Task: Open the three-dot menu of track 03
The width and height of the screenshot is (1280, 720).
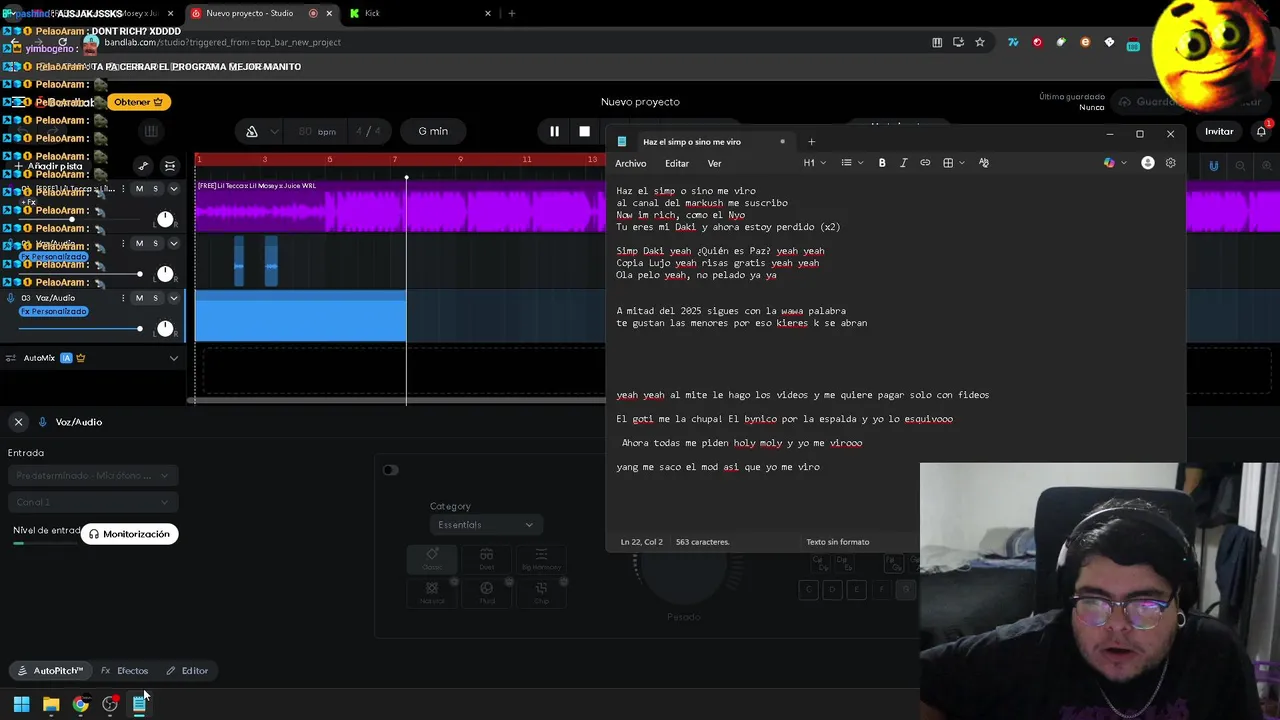Action: coord(123,298)
